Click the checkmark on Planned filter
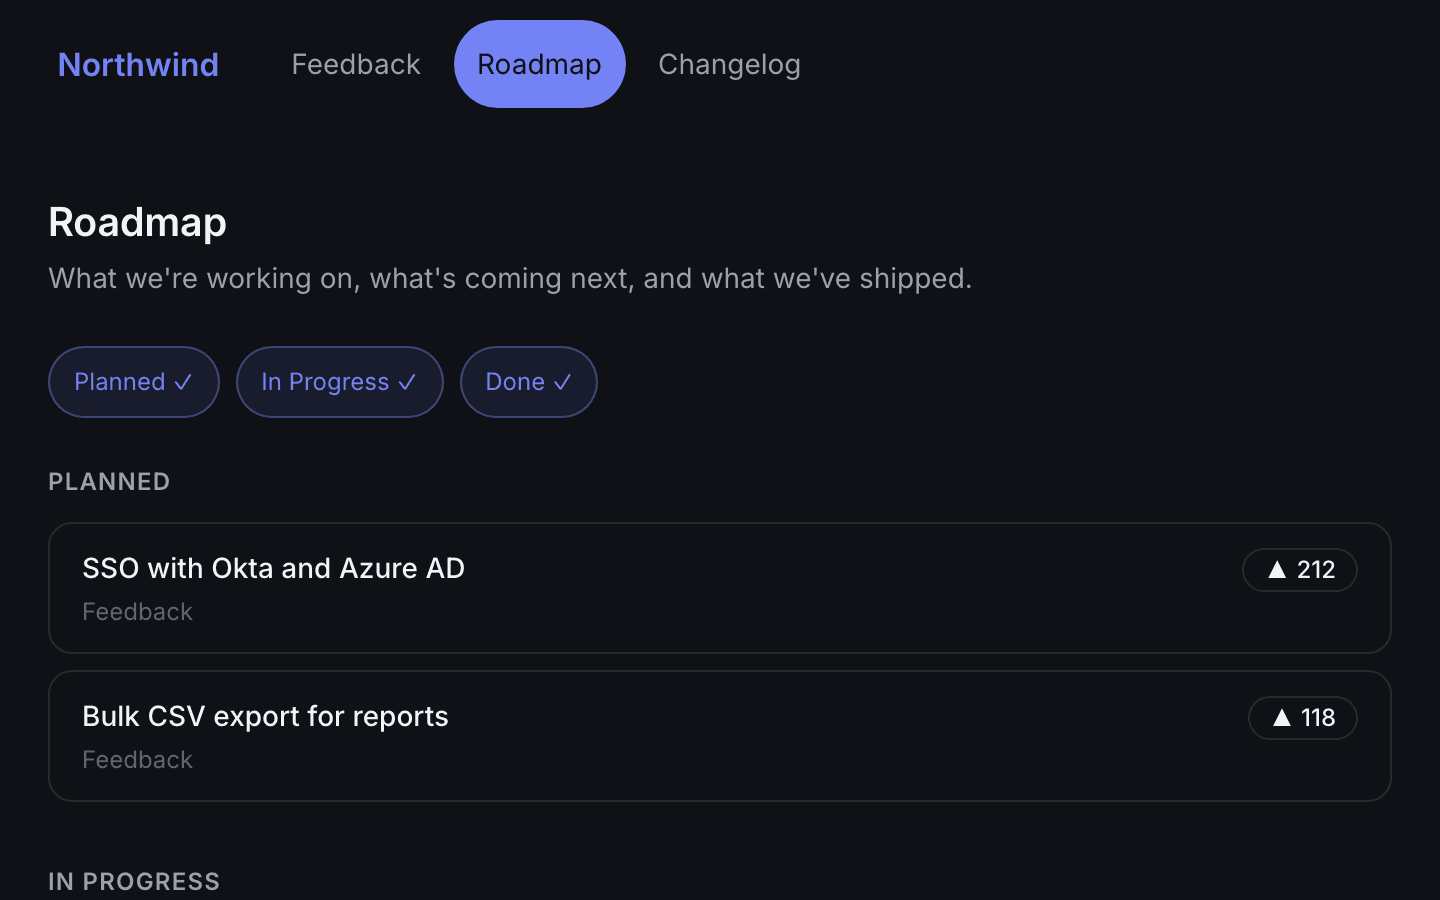The image size is (1440, 900). coord(183,382)
